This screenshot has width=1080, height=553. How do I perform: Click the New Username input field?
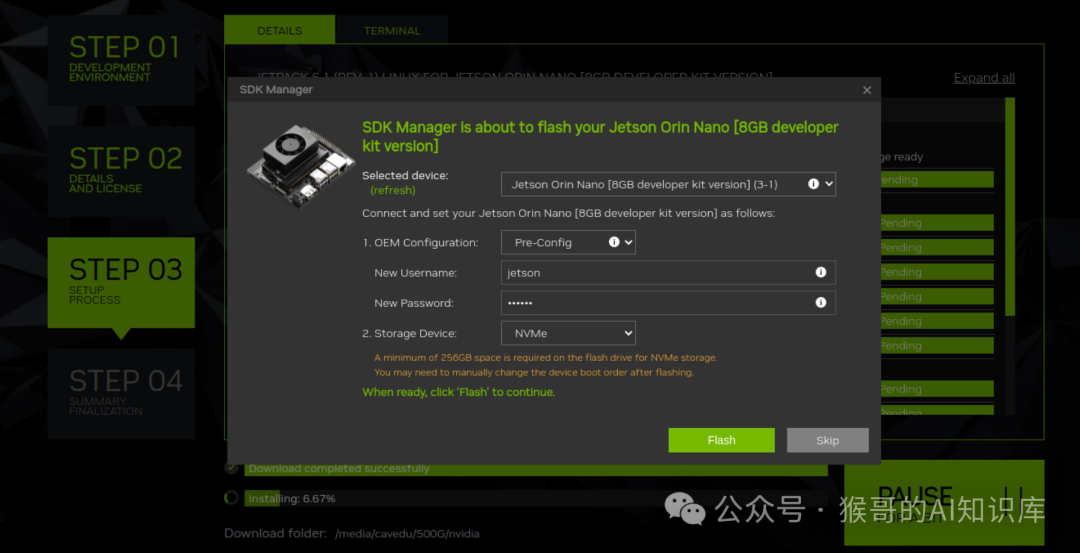668,273
